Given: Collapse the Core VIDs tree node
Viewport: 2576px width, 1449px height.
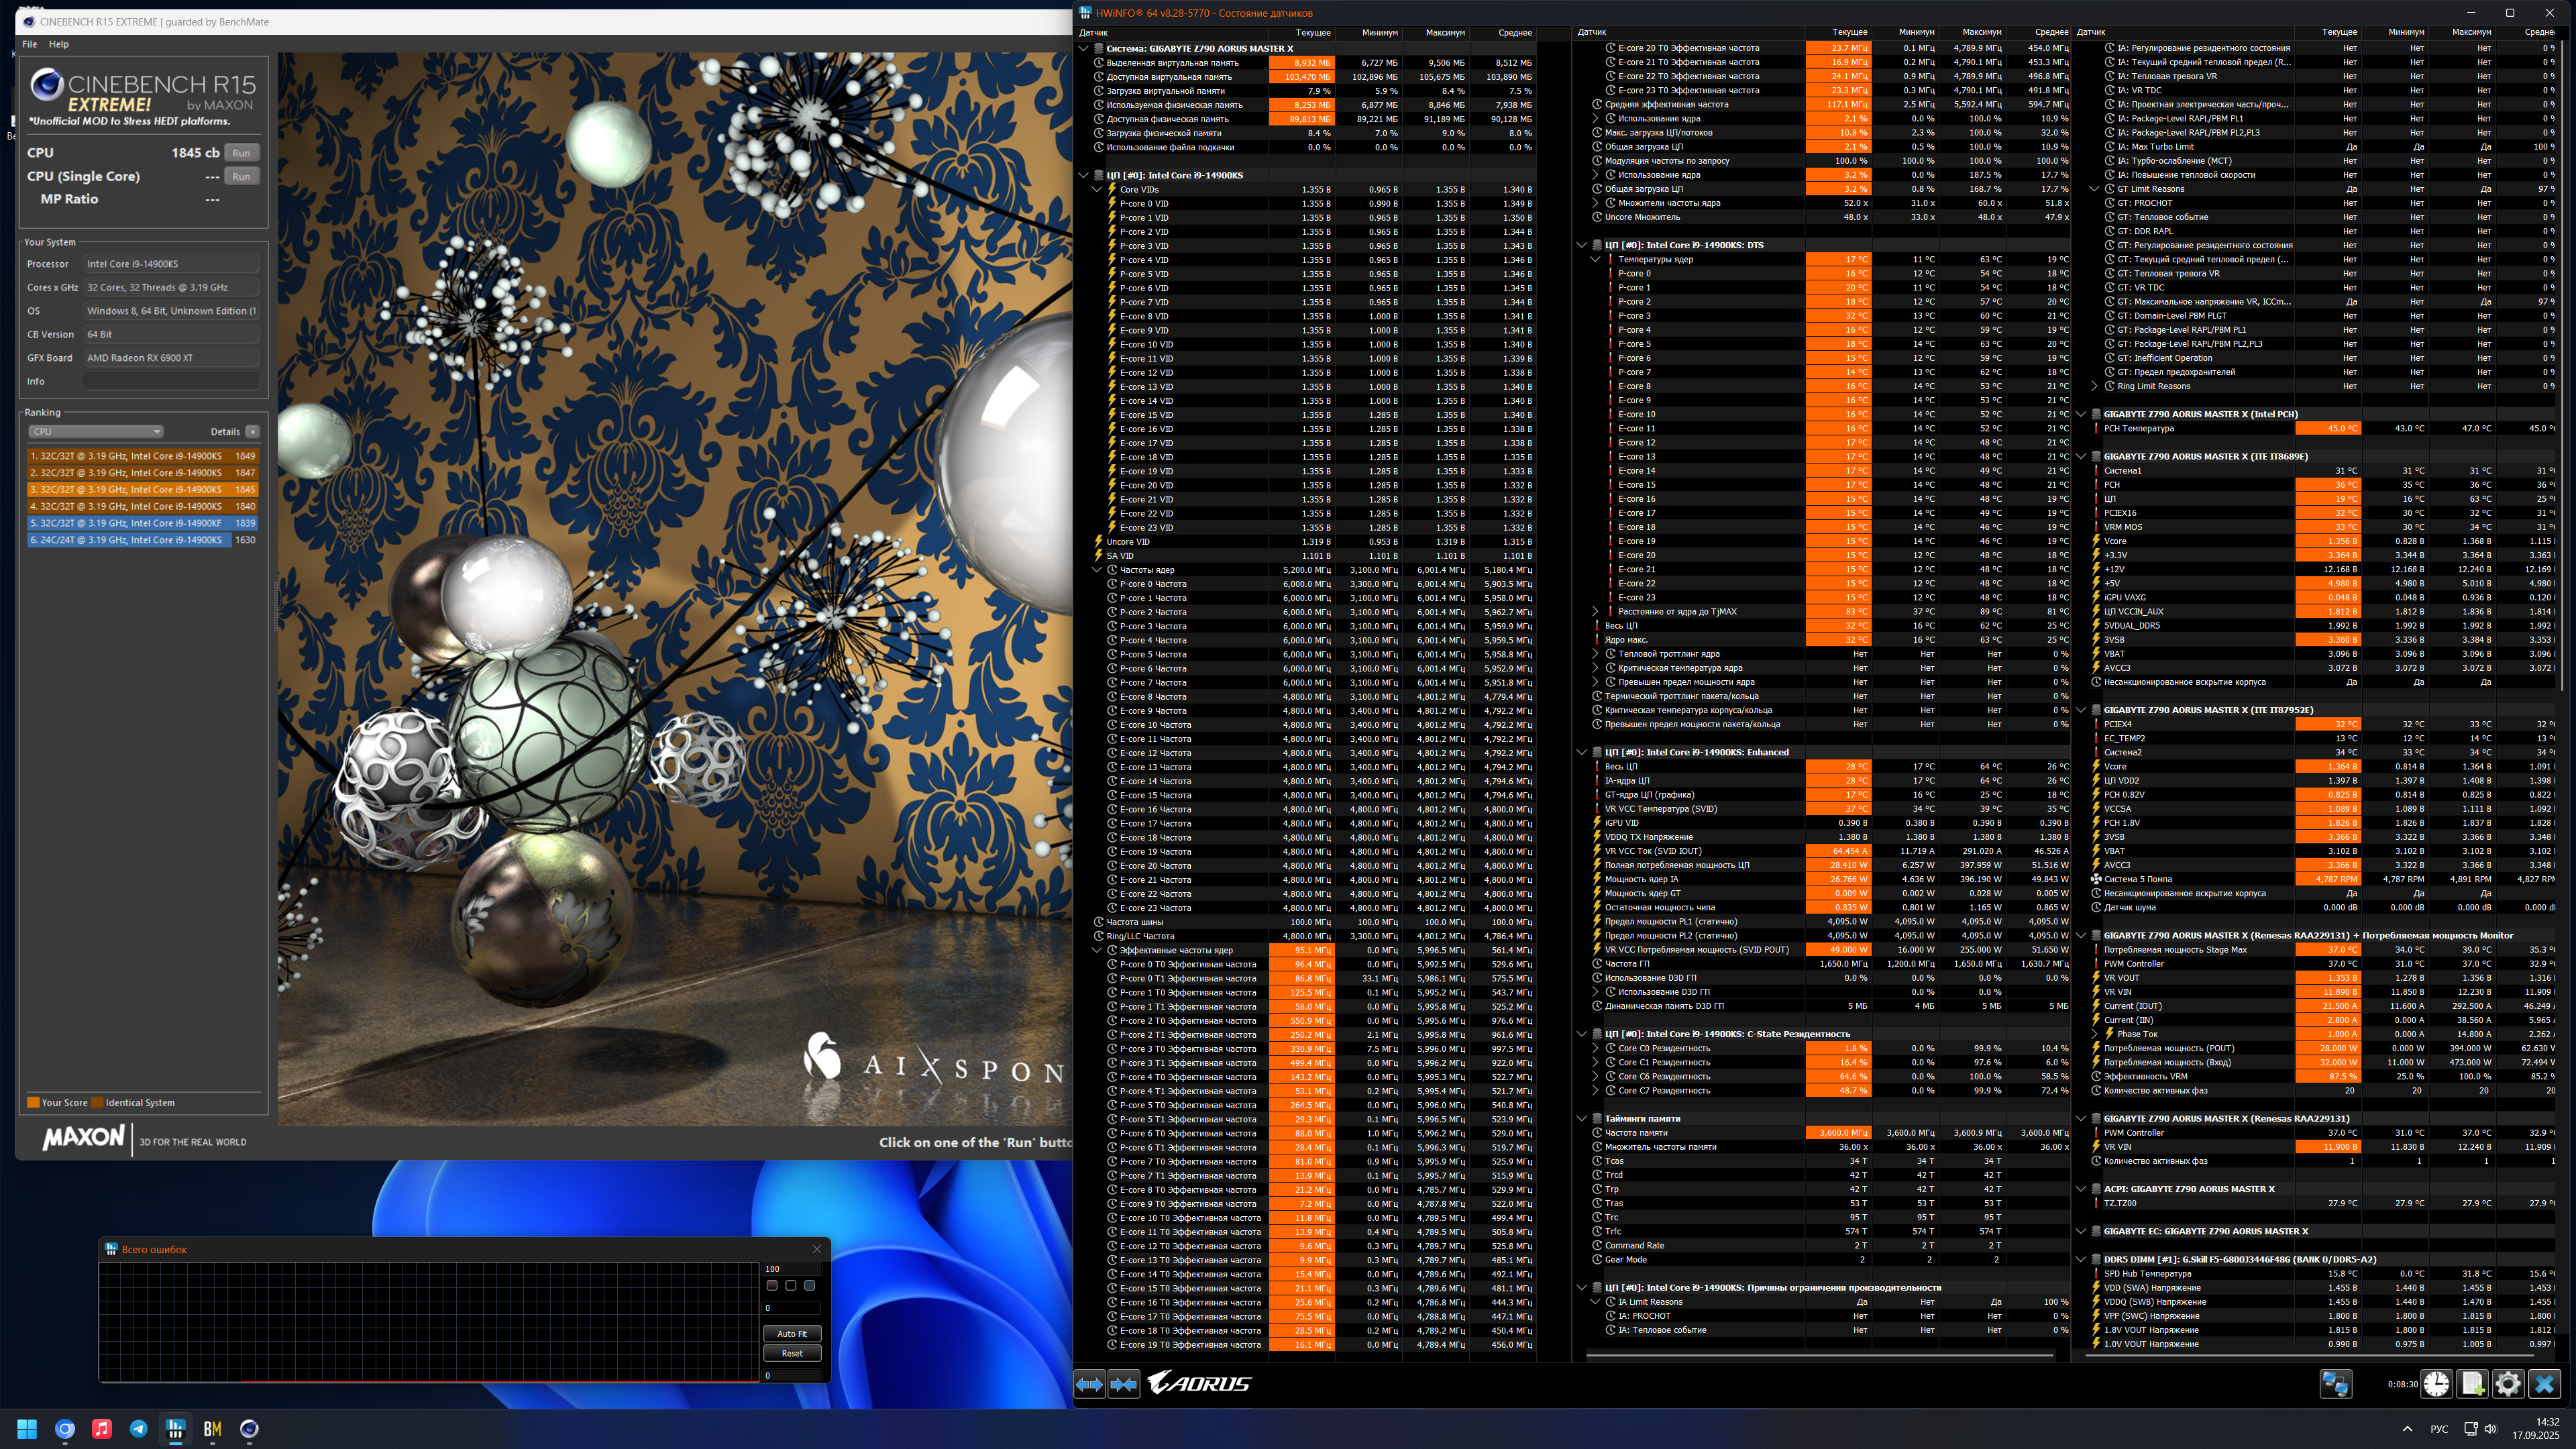Looking at the screenshot, I should pos(1097,189).
